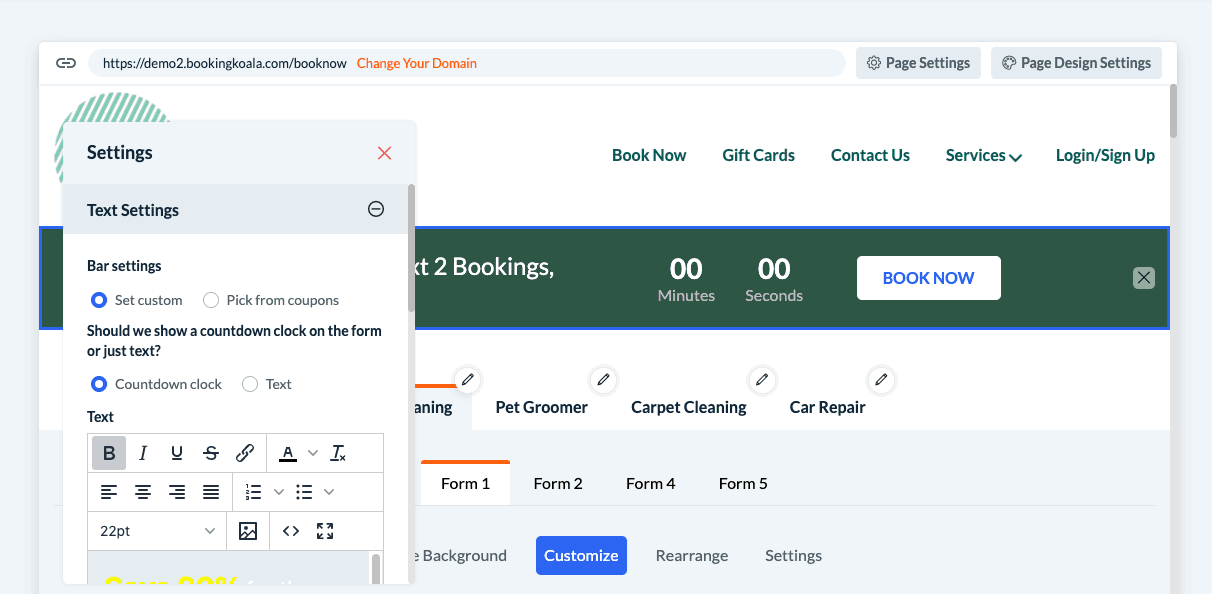This screenshot has height=594, width=1212.
Task: Open the 22pt font size dropdown
Action: [x=157, y=531]
